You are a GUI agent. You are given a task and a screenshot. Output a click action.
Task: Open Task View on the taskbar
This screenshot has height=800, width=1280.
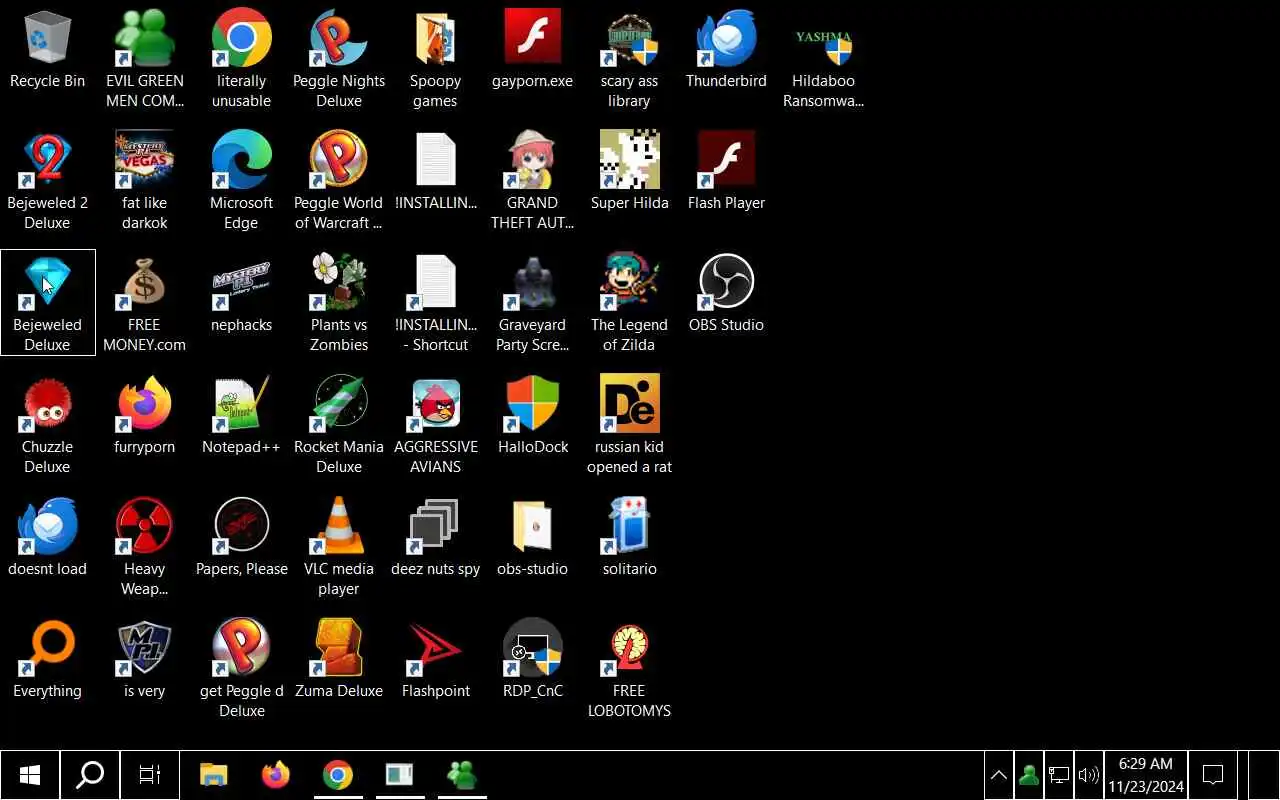click(x=150, y=775)
